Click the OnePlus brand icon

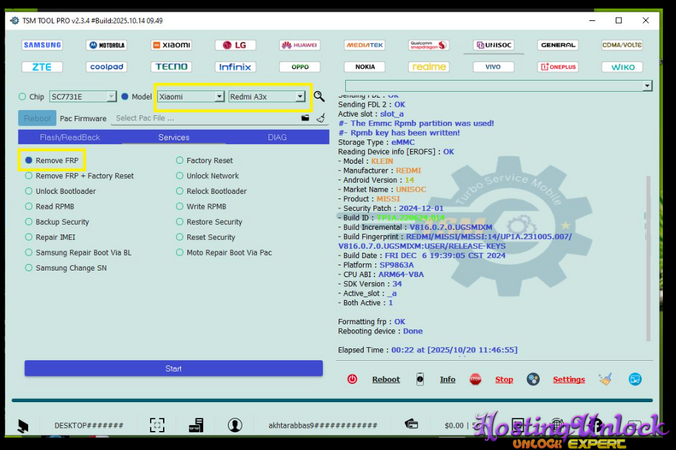558,67
